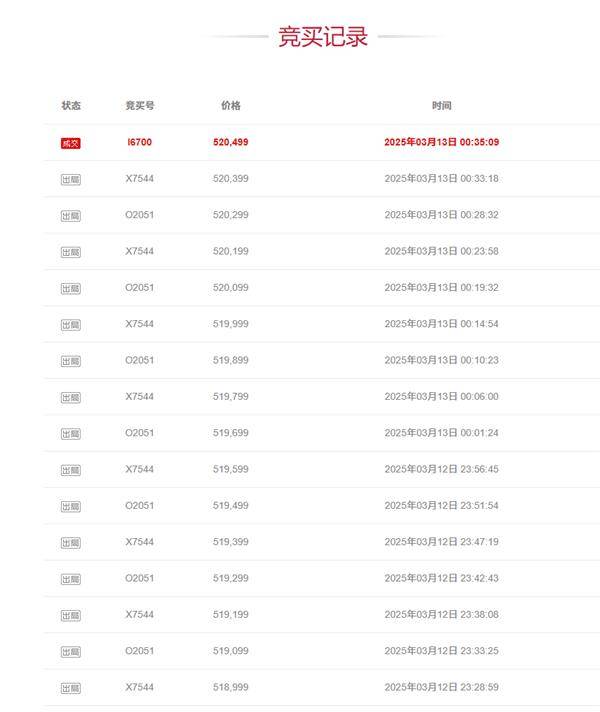
Task: Click the winning price 520,499
Action: pos(231,142)
